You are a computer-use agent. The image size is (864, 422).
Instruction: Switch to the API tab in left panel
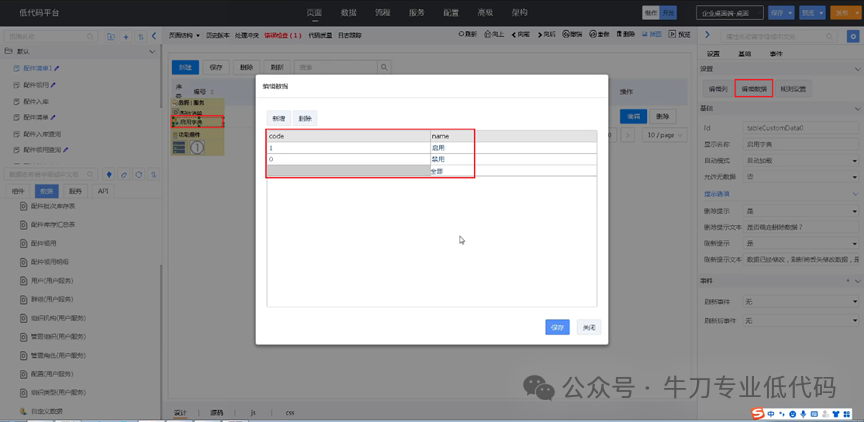point(102,191)
